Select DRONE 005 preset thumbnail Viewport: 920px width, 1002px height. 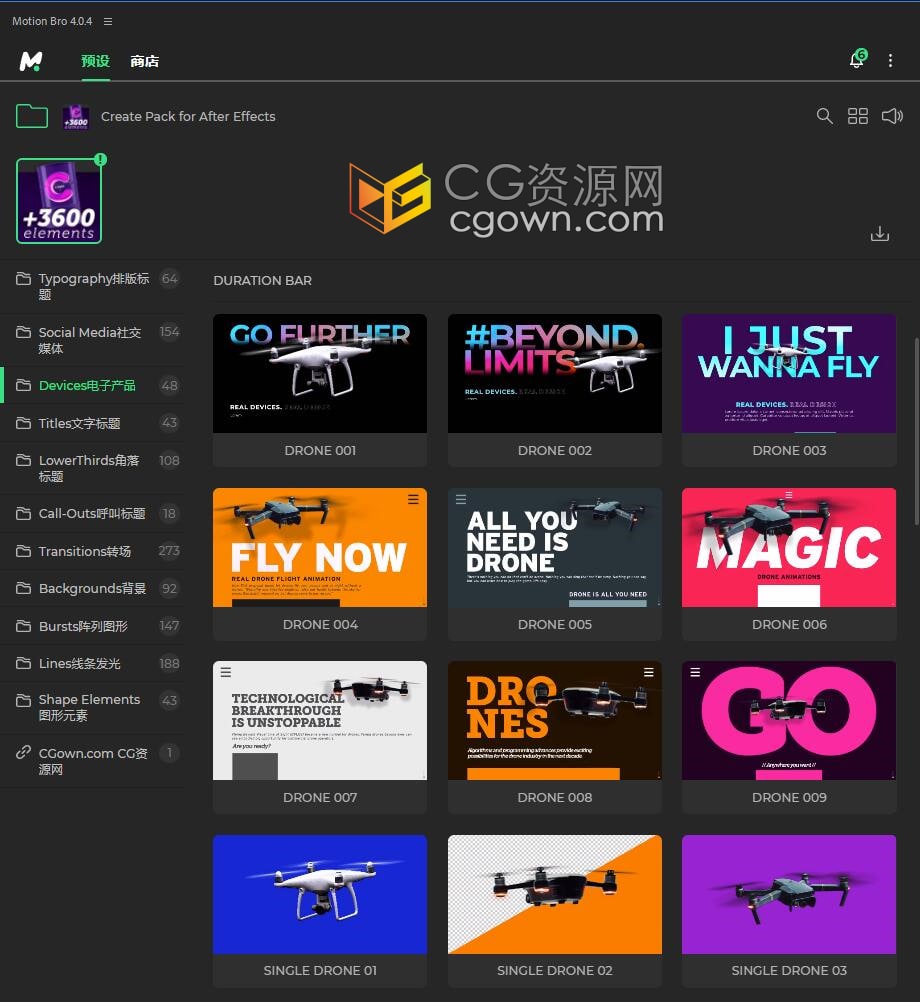(555, 547)
